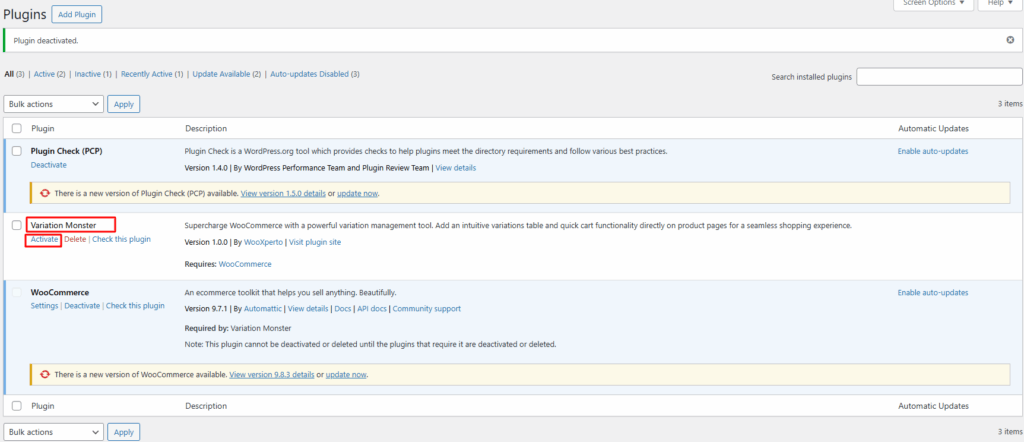Open the Visit plugin site link

(x=315, y=242)
